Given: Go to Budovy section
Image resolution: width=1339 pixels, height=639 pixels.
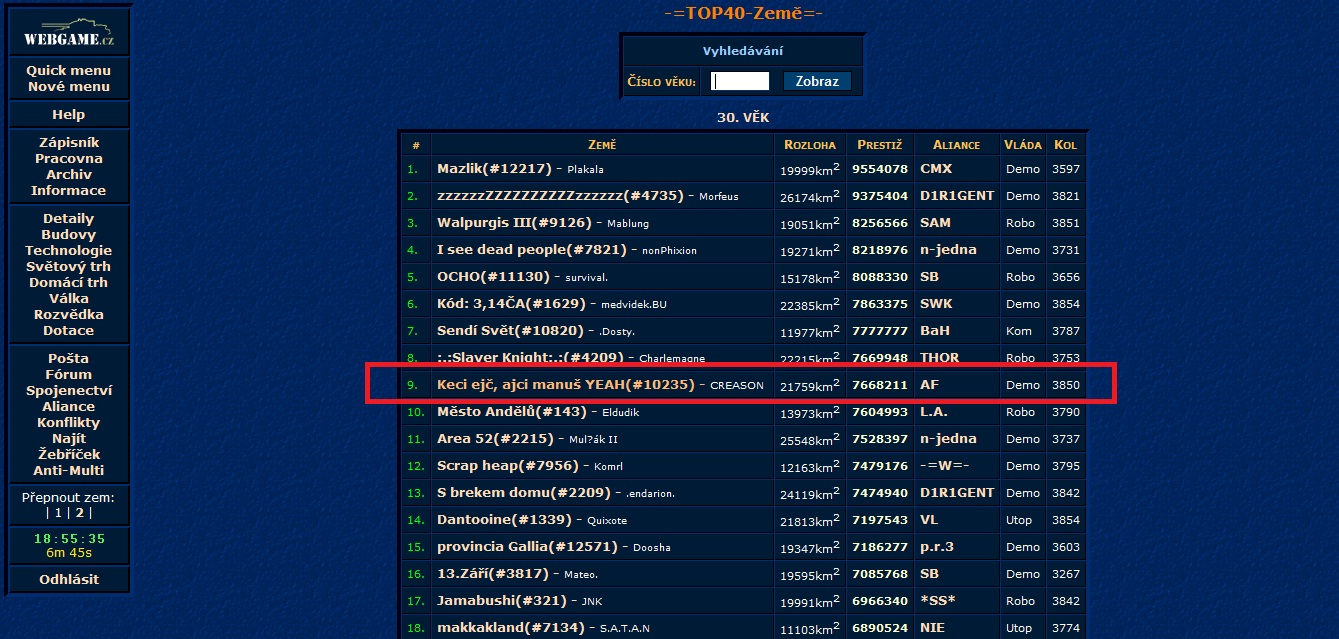Looking at the screenshot, I should 68,235.
